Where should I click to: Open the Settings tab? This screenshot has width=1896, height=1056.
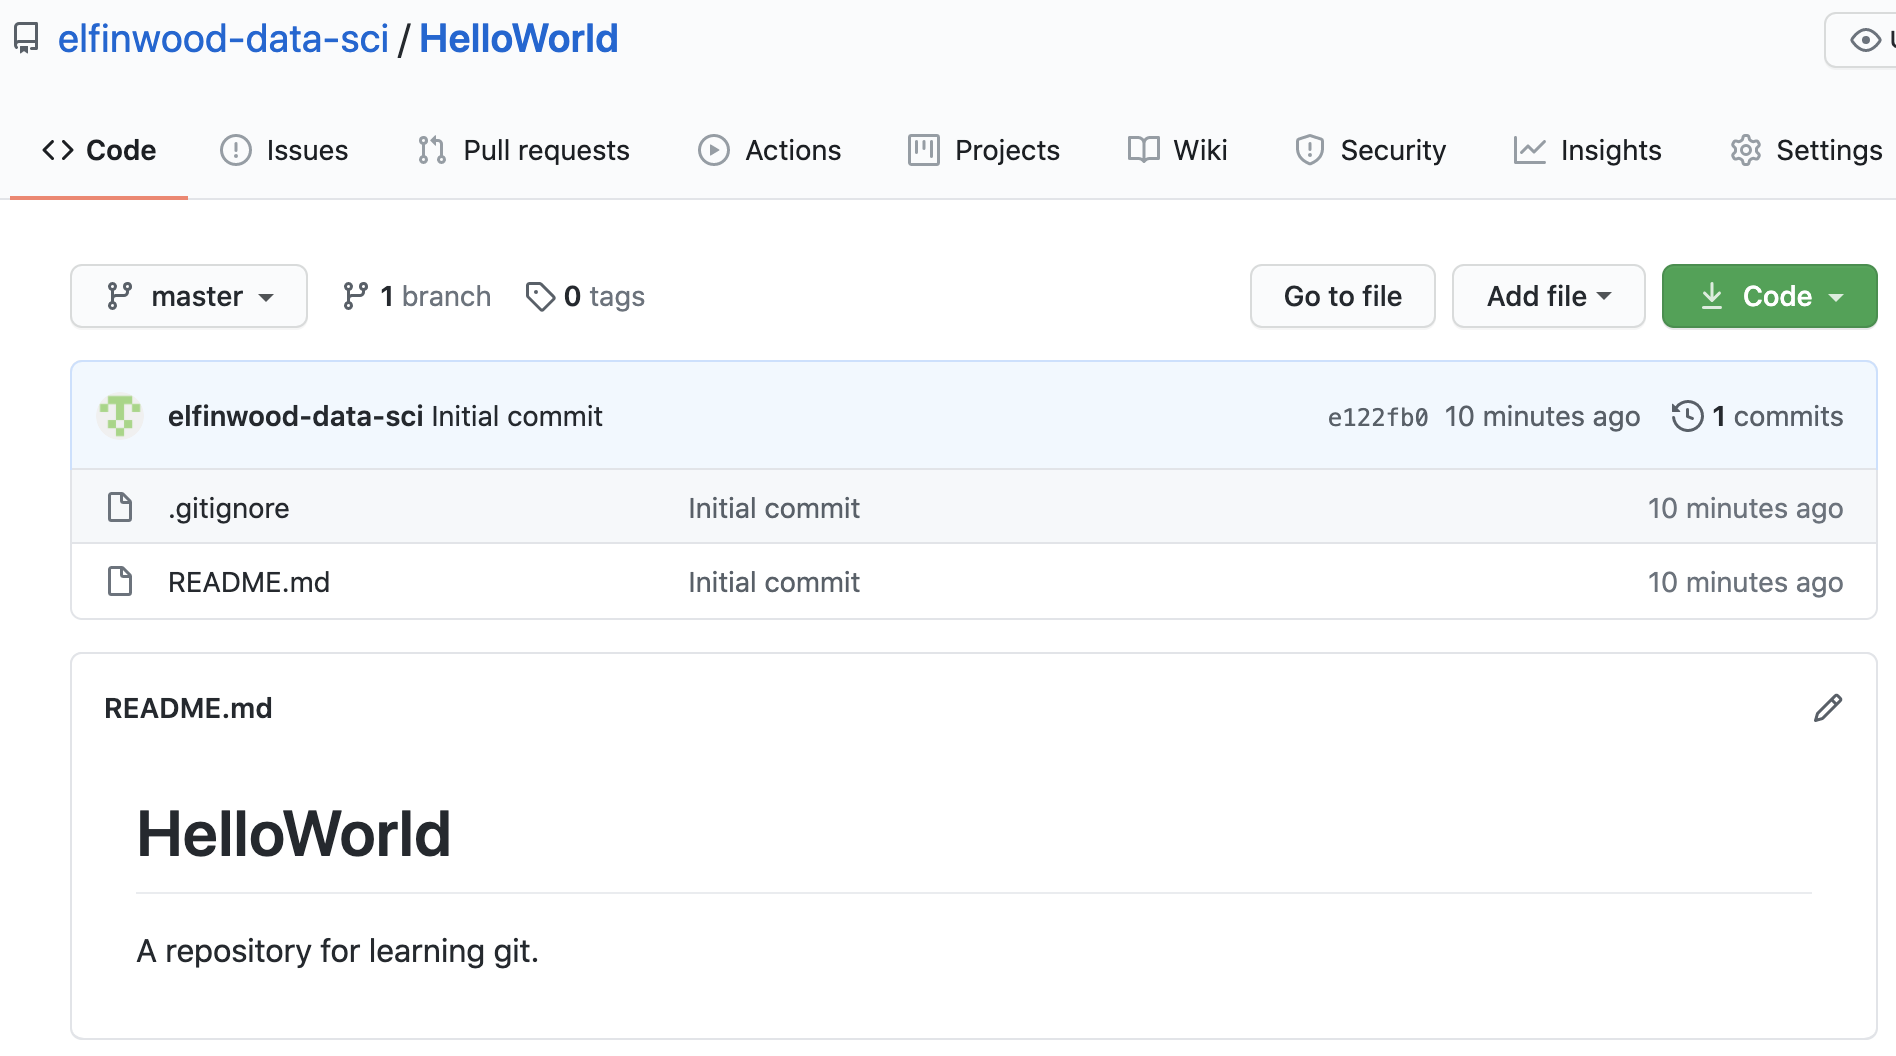pos(1806,150)
